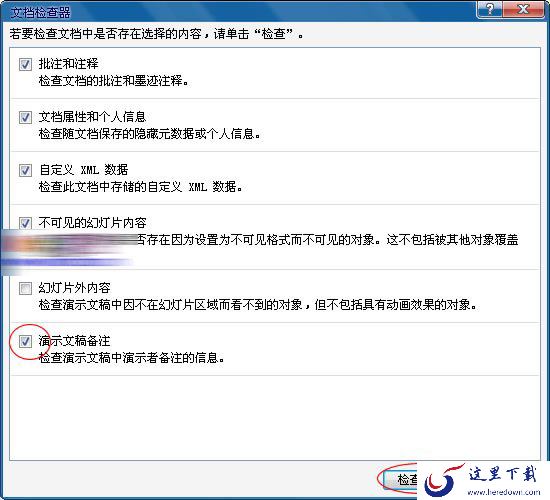Click the 文档属性和个人信息 label text
The height and width of the screenshot is (500, 550).
[x=92, y=116]
